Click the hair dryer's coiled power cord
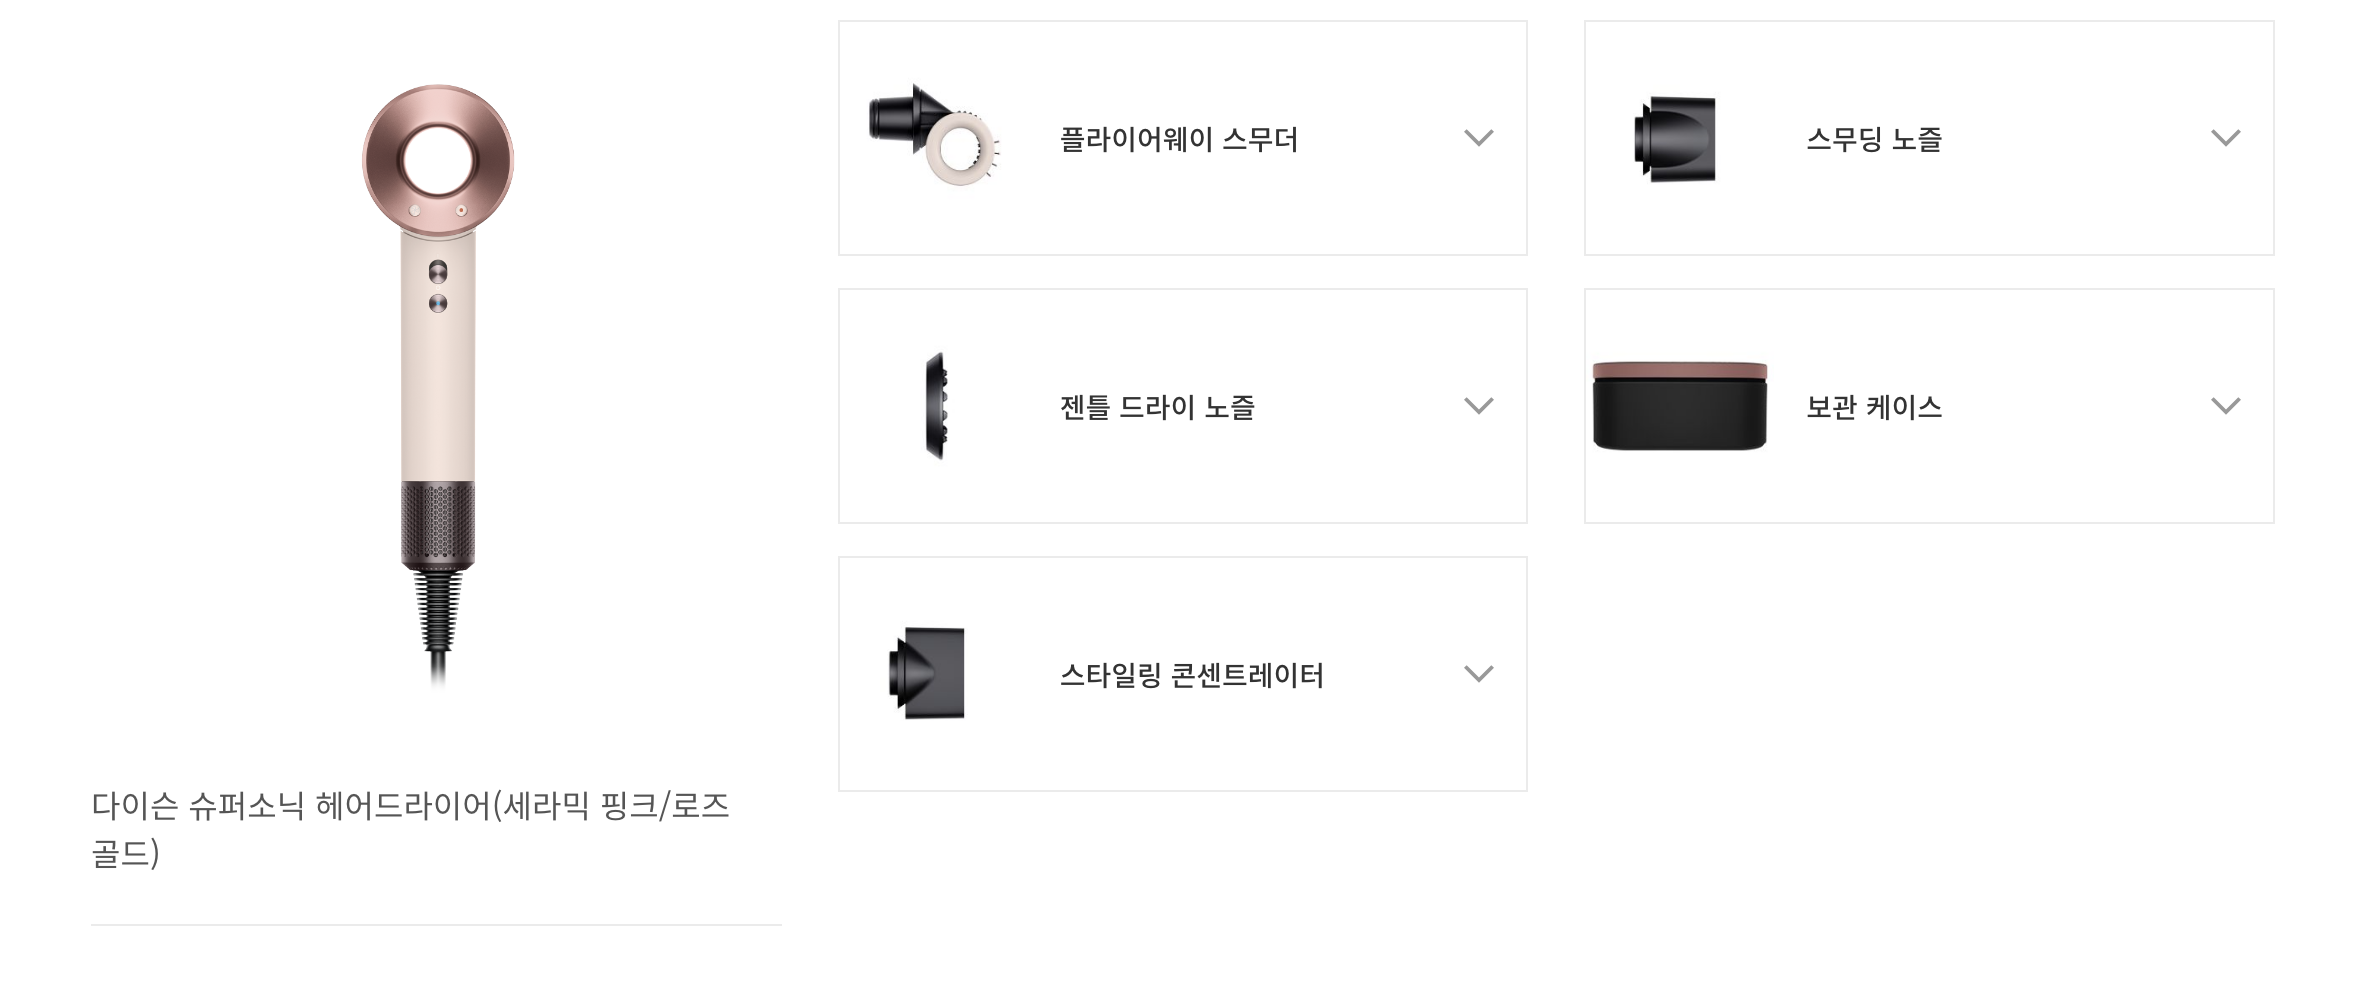2360x1006 pixels. coord(438,610)
